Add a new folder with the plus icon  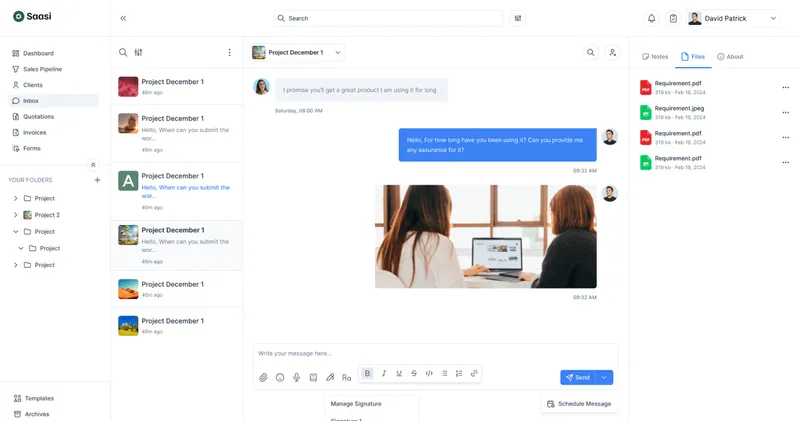click(x=97, y=180)
